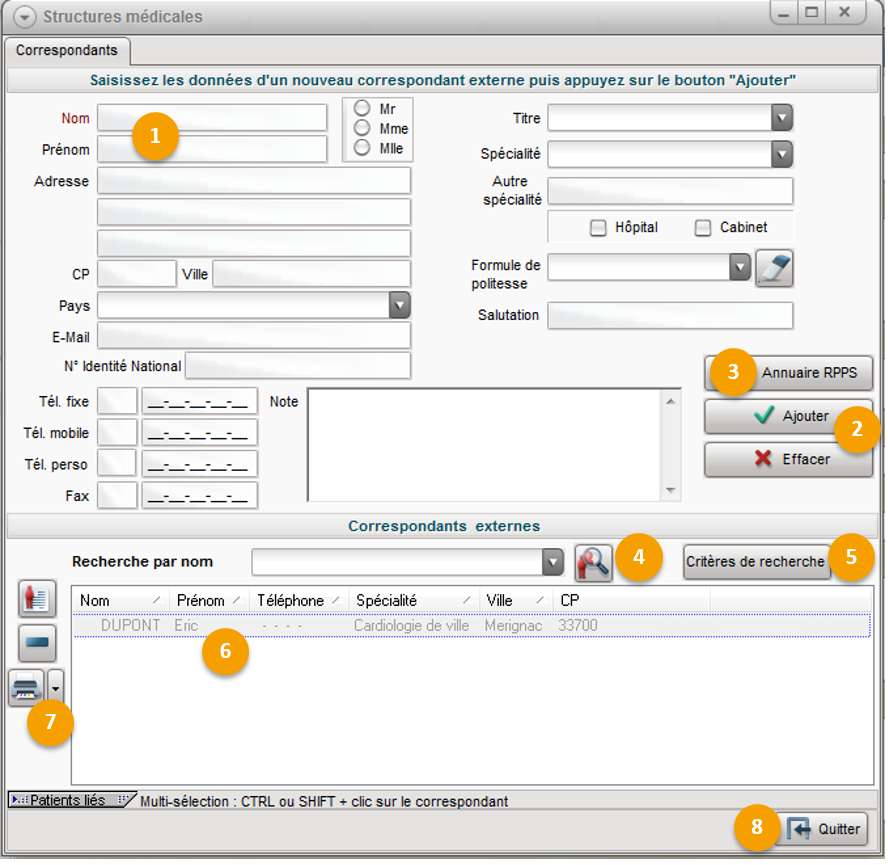Image resolution: width=888 pixels, height=865 pixels.
Task: Check the Hôpital checkbox
Action: click(x=598, y=227)
